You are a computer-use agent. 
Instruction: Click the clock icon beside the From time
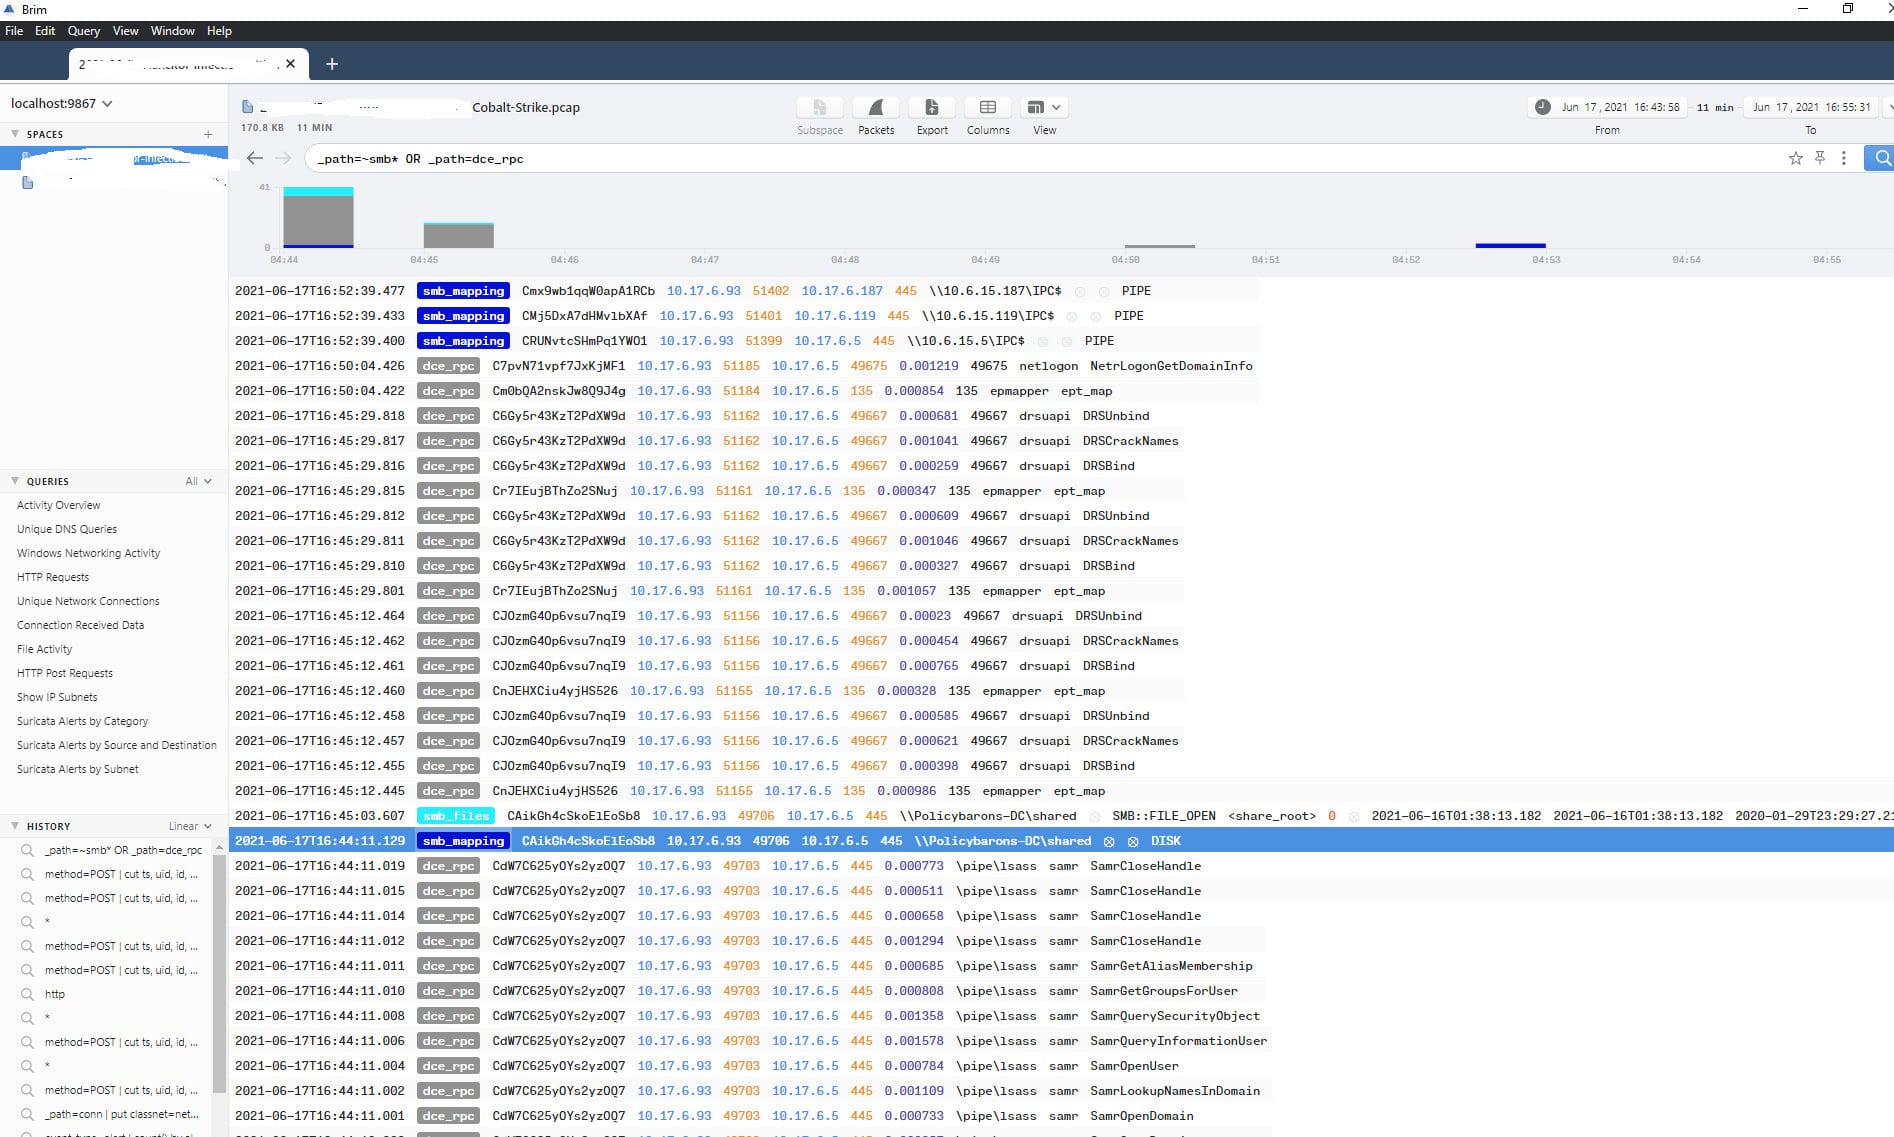[1543, 107]
